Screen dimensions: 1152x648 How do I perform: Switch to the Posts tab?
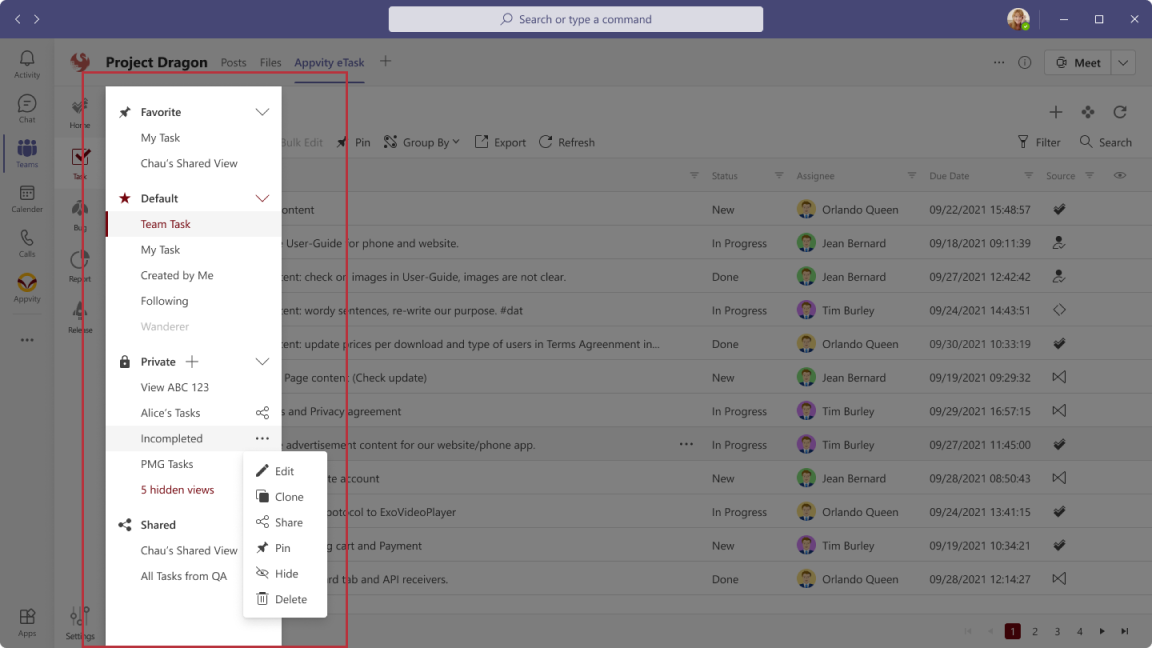point(233,62)
